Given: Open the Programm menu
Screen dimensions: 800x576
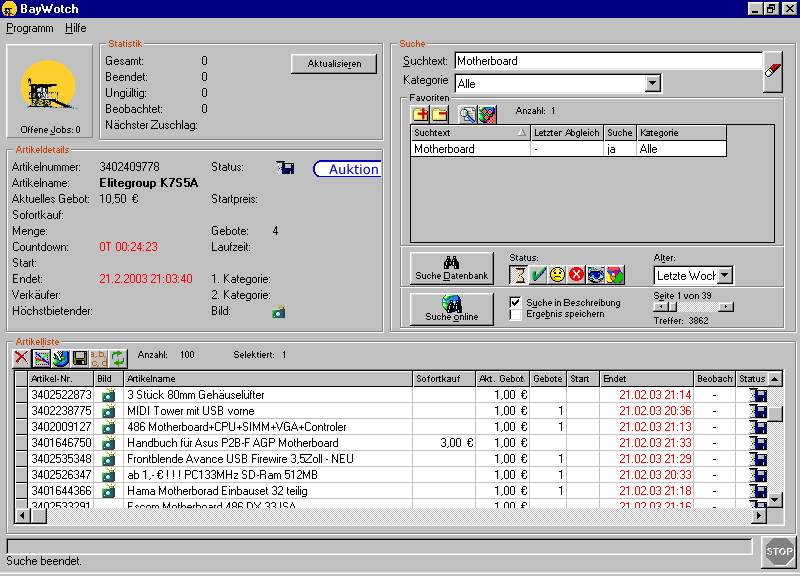Looking at the screenshot, I should (x=30, y=28).
